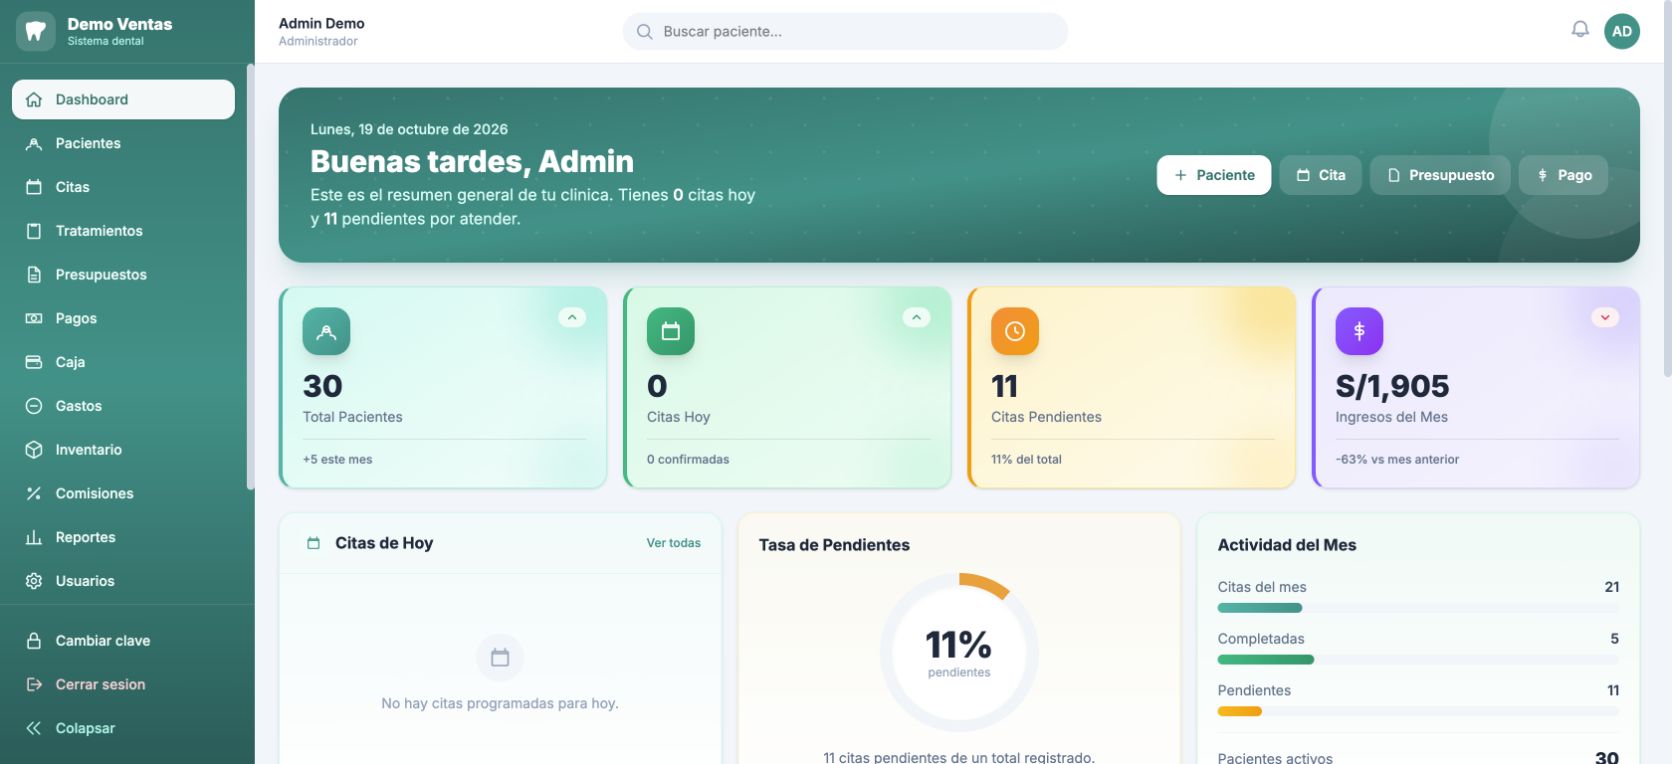Screen dimensions: 1672x764
Task: Open Citas in sidebar
Action: (123, 187)
